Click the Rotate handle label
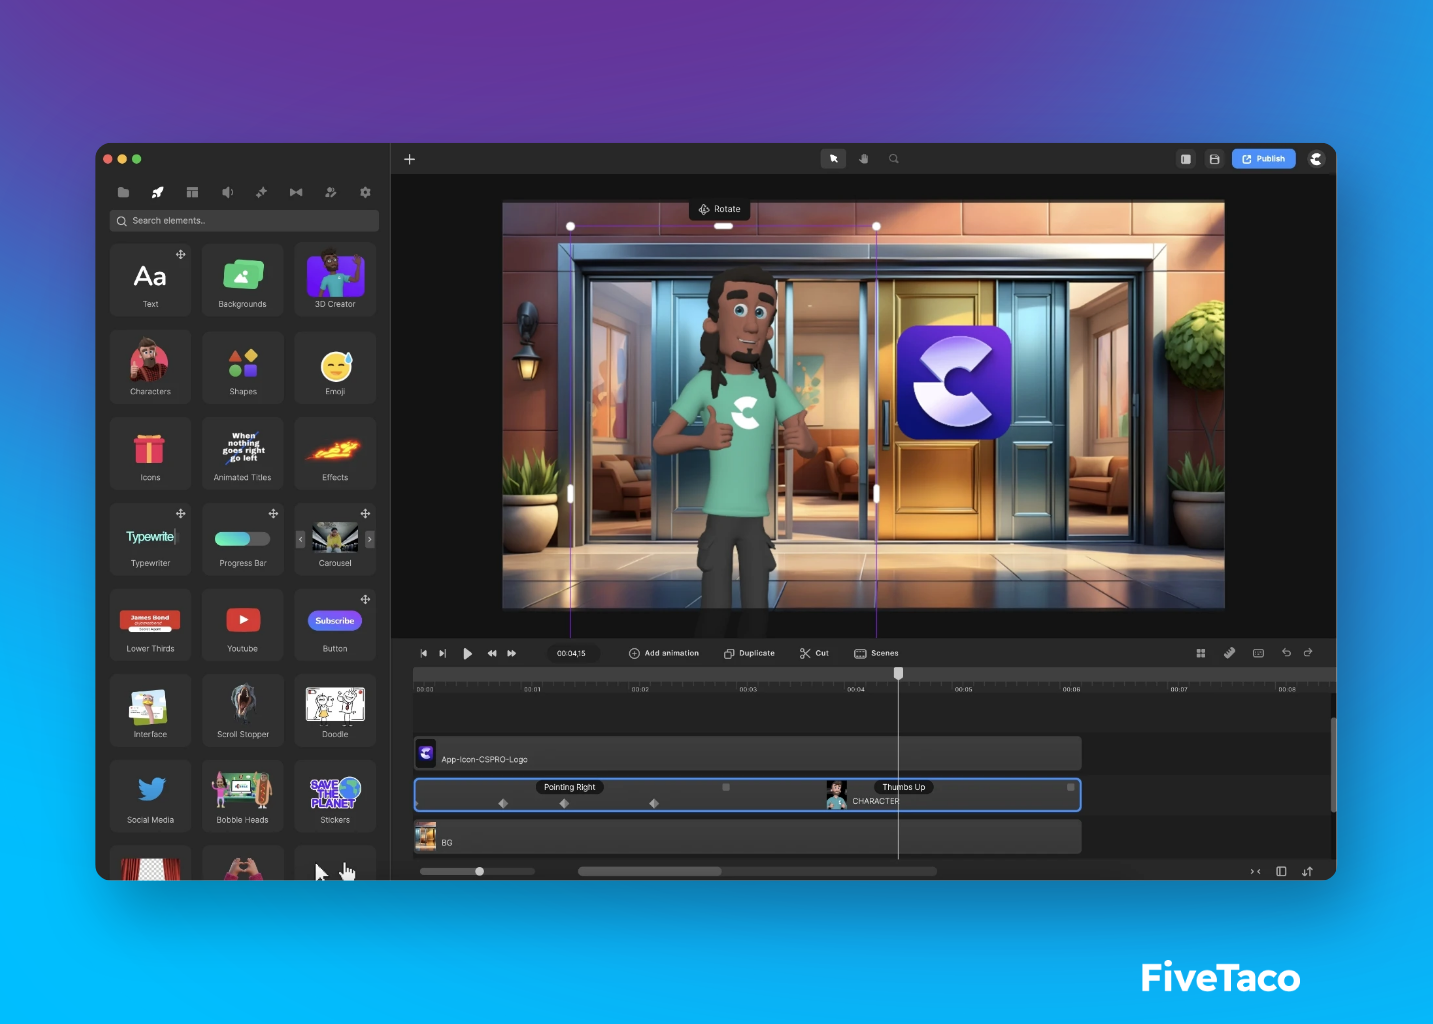The height and width of the screenshot is (1024, 1433). click(x=720, y=209)
